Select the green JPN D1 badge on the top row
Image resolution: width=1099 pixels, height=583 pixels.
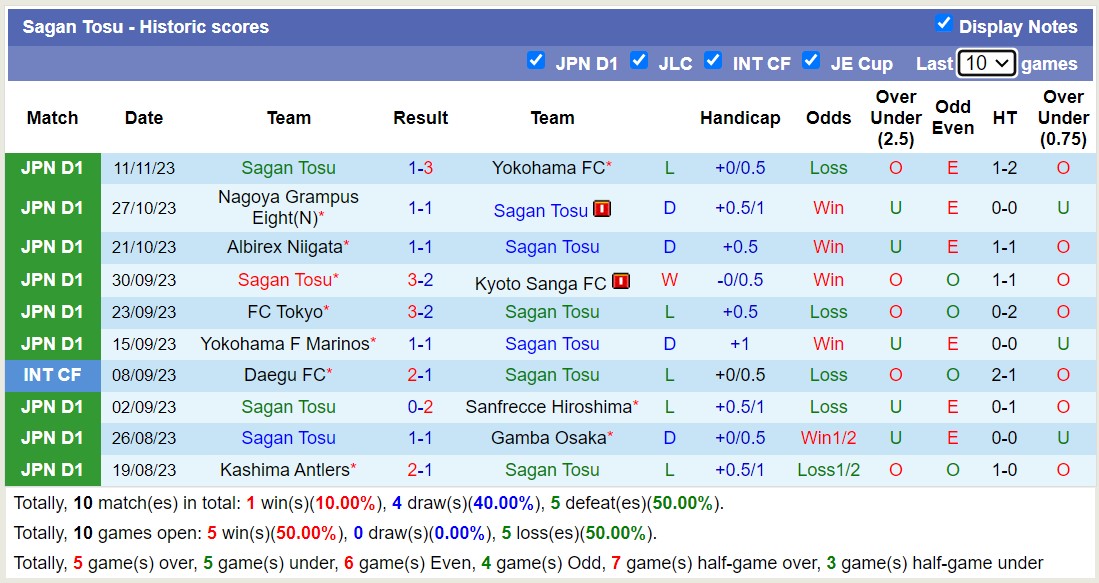[52, 167]
